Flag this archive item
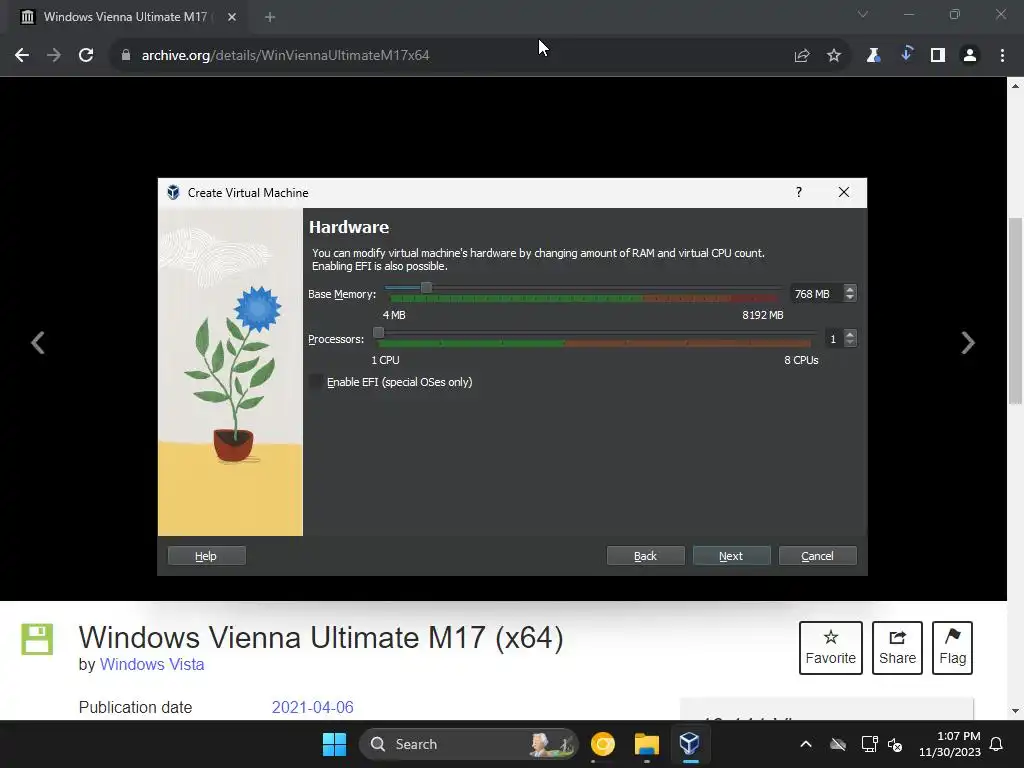Viewport: 1024px width, 768px height. [952, 648]
